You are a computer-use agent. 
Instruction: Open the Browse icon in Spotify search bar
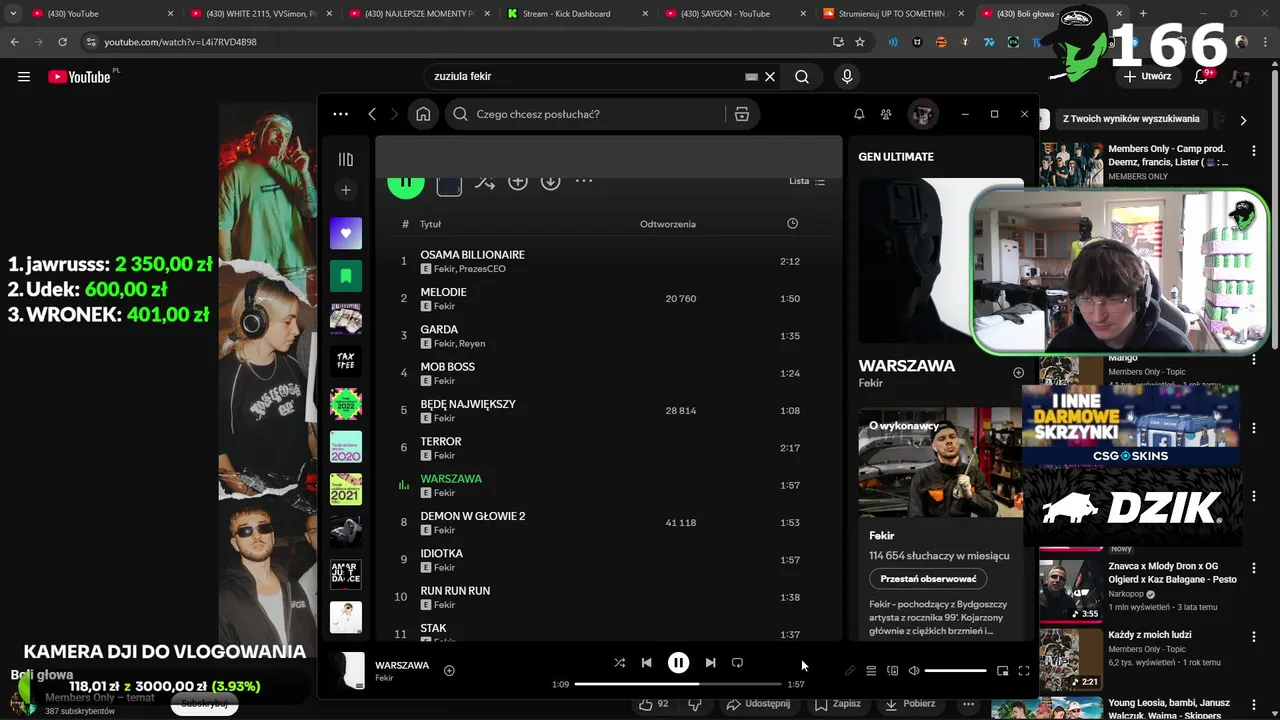[742, 114]
